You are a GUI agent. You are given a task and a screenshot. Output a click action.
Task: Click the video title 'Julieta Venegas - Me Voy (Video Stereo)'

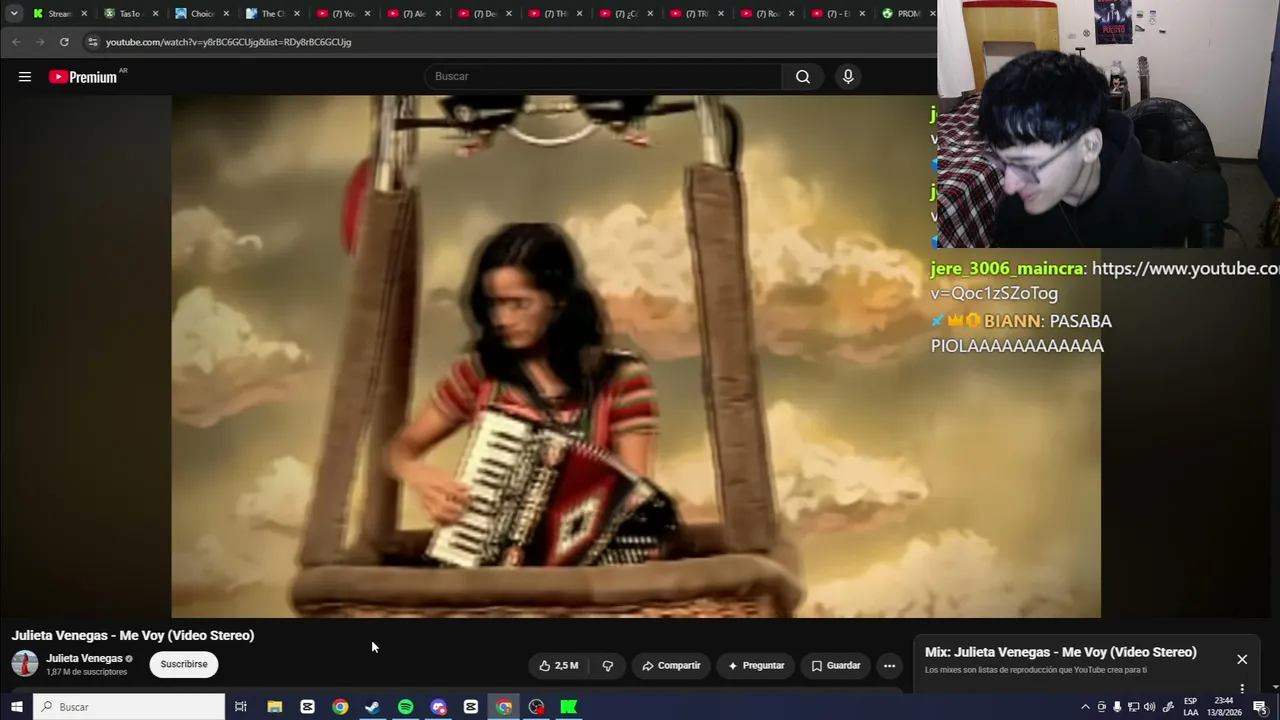click(x=133, y=635)
